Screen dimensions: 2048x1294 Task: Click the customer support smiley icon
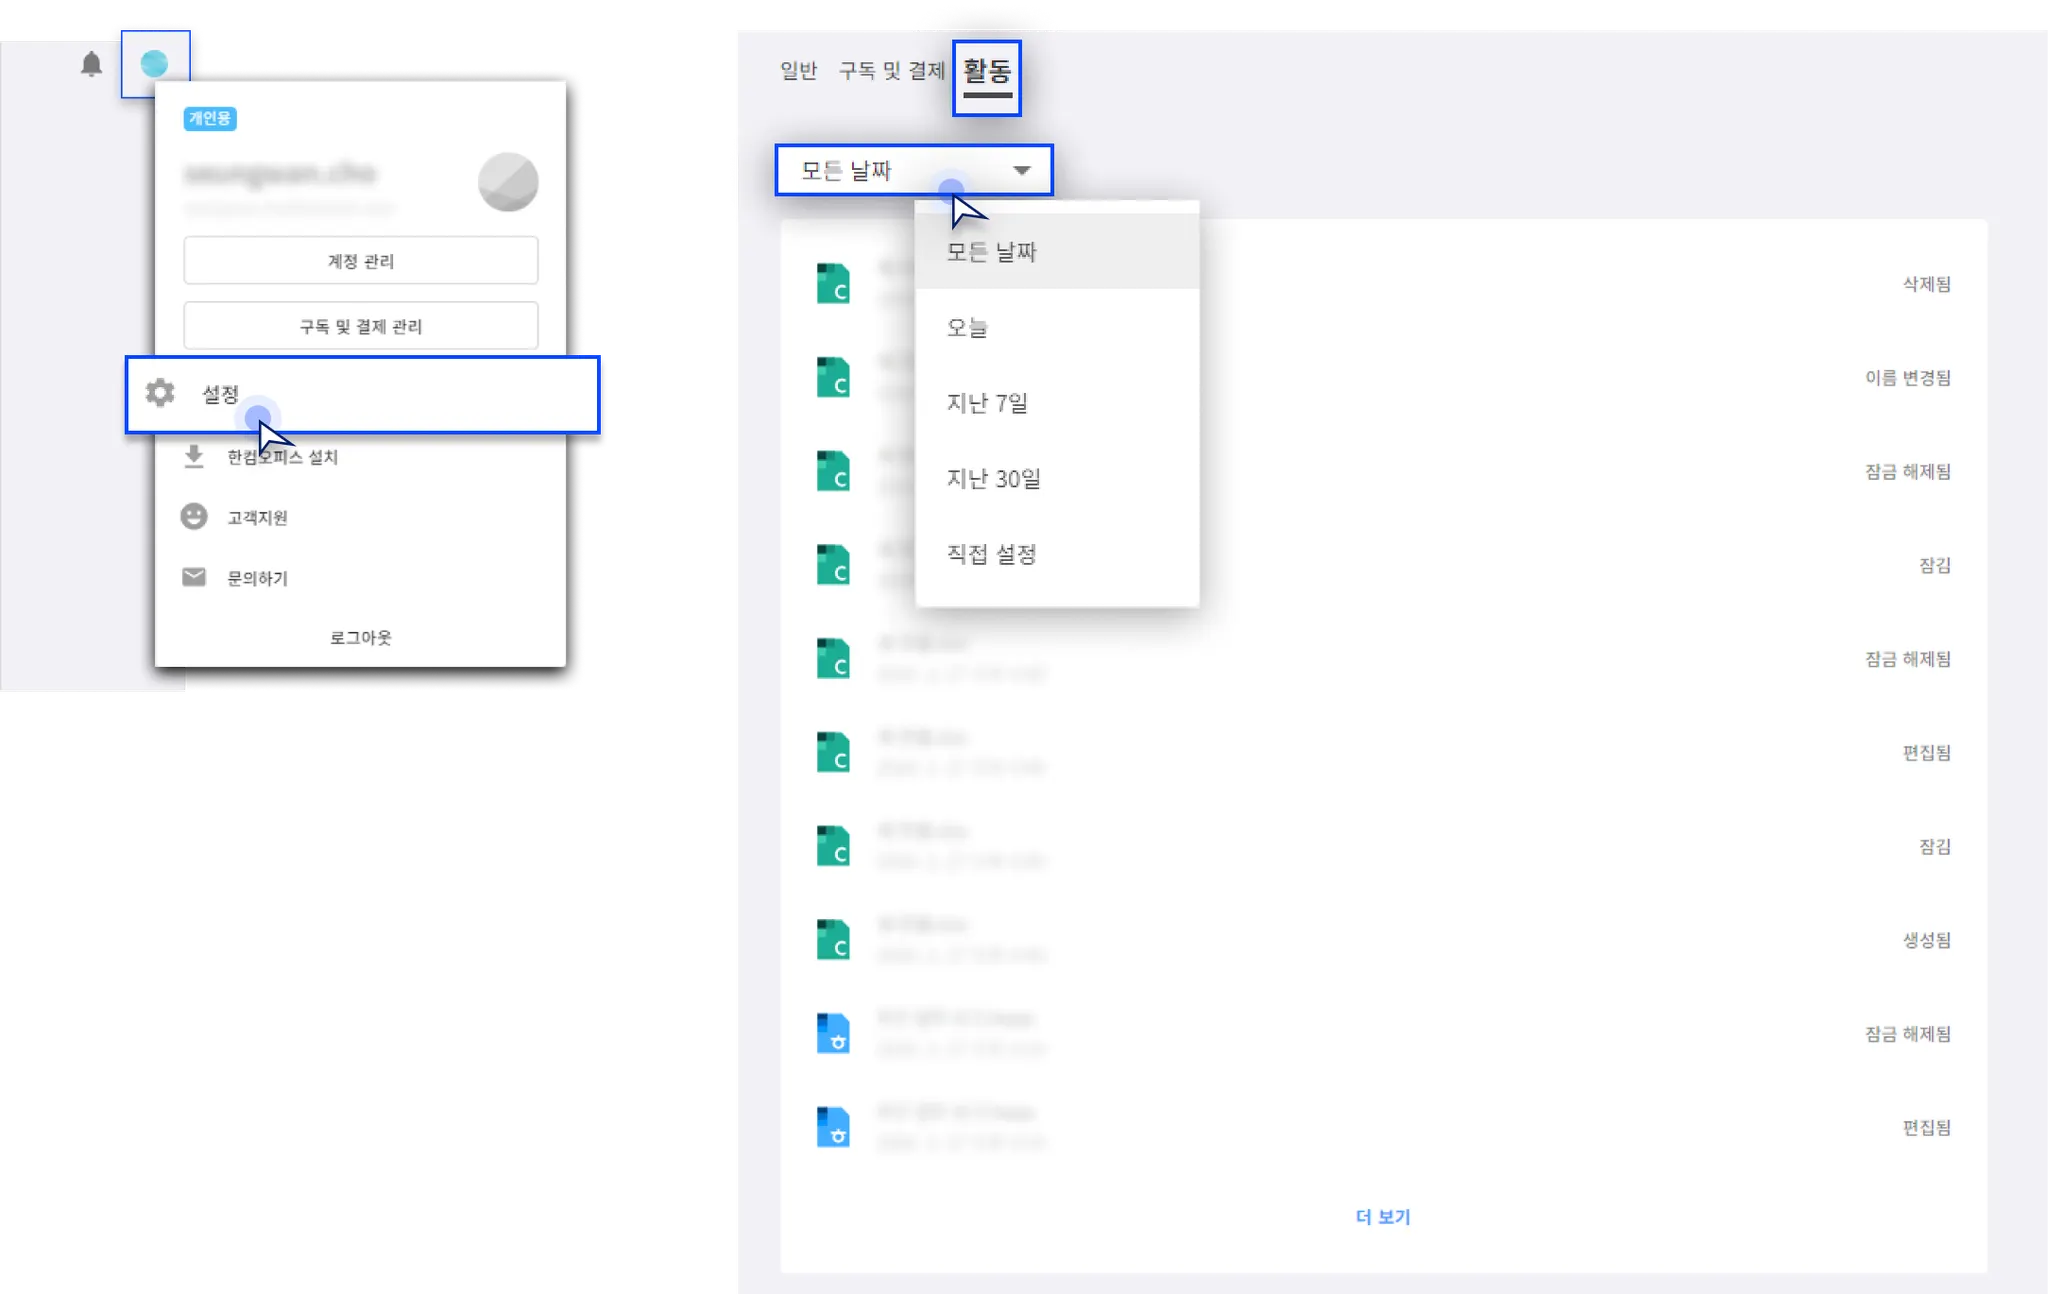point(194,516)
